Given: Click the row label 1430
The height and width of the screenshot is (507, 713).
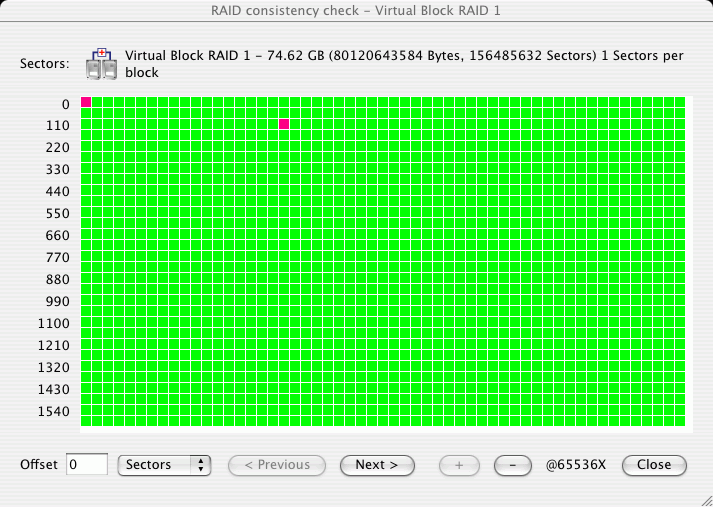Looking at the screenshot, I should coord(54,389).
